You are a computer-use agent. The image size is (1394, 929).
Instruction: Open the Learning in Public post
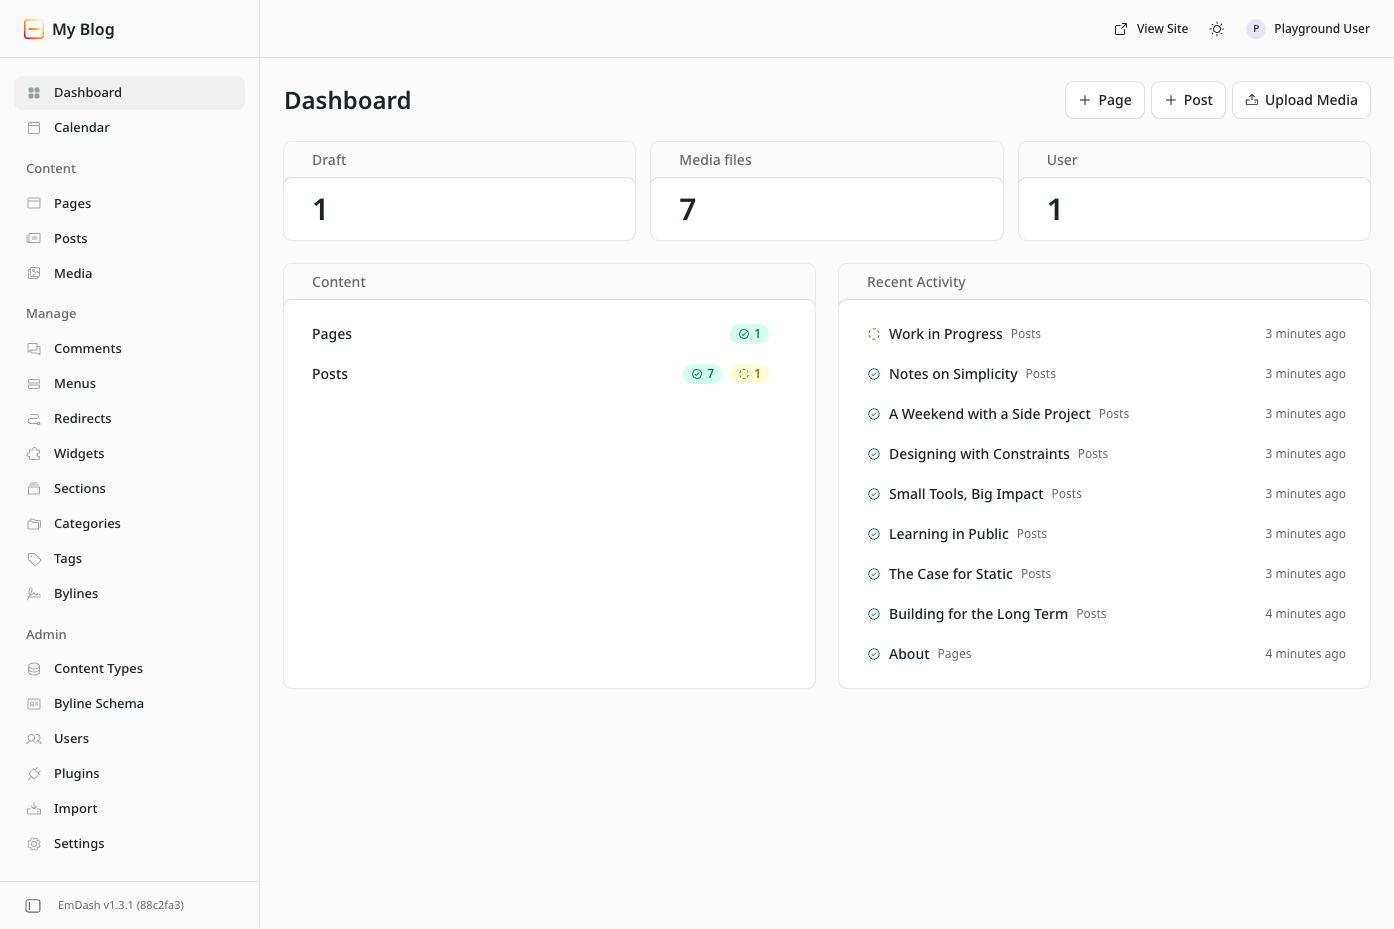click(948, 534)
